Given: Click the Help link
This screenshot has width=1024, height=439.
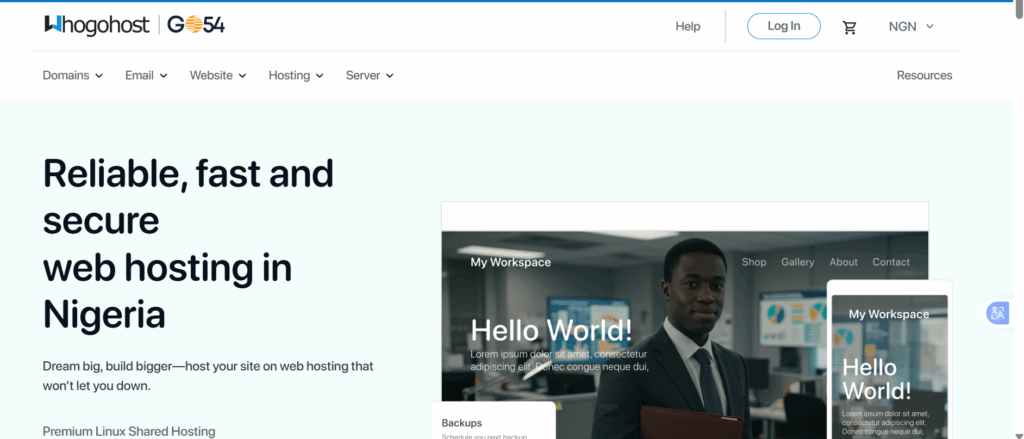Looking at the screenshot, I should point(688,26).
